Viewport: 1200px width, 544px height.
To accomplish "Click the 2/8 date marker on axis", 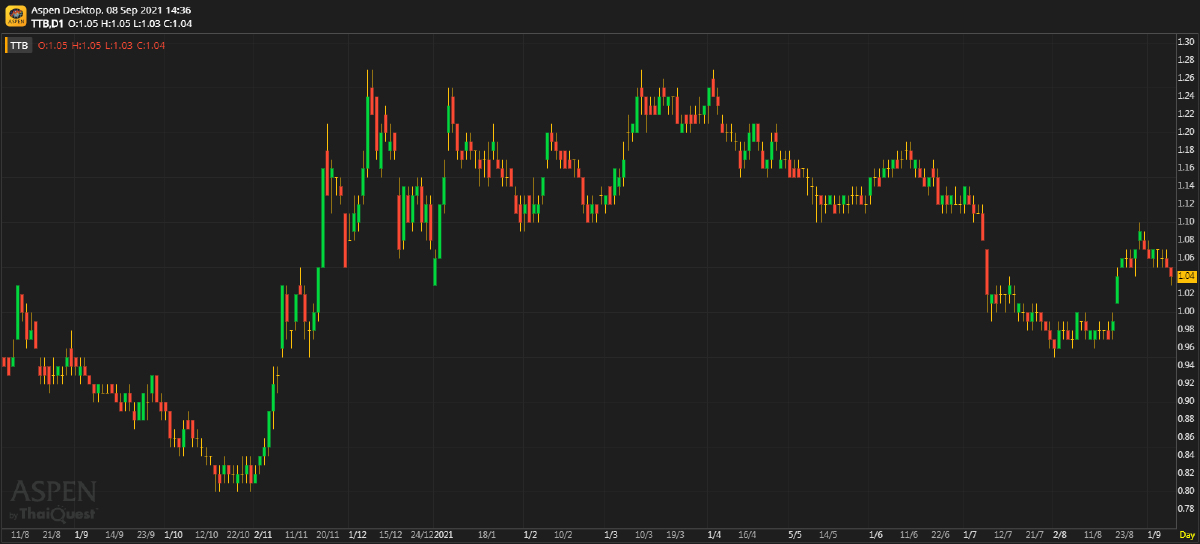I will tap(1060, 536).
